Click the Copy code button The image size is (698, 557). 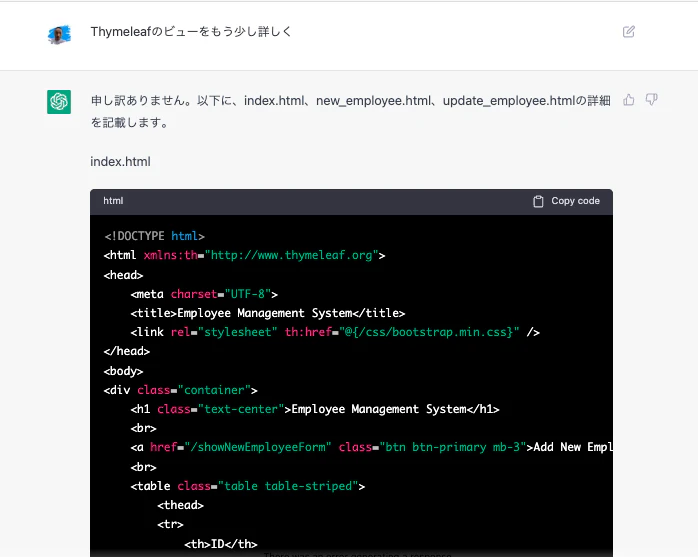click(566, 201)
